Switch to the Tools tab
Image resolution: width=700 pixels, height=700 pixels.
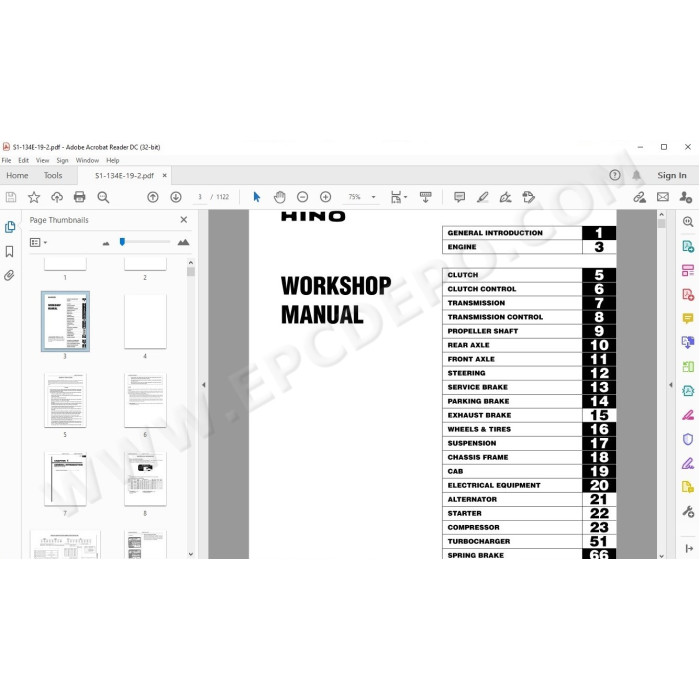coord(53,175)
